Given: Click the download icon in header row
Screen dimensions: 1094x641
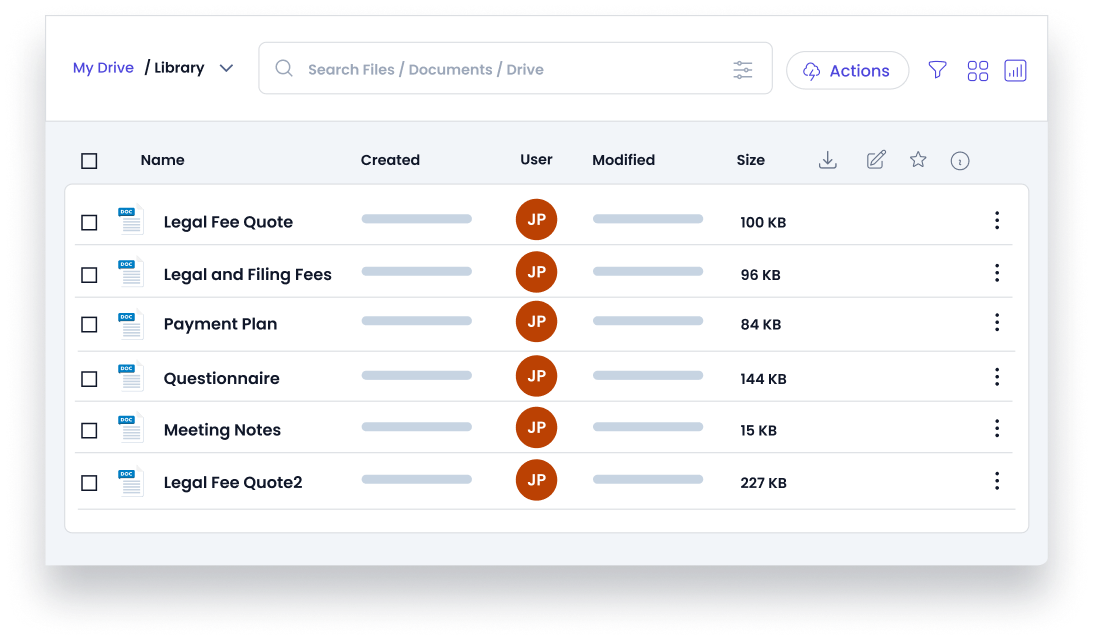Looking at the screenshot, I should [x=827, y=160].
